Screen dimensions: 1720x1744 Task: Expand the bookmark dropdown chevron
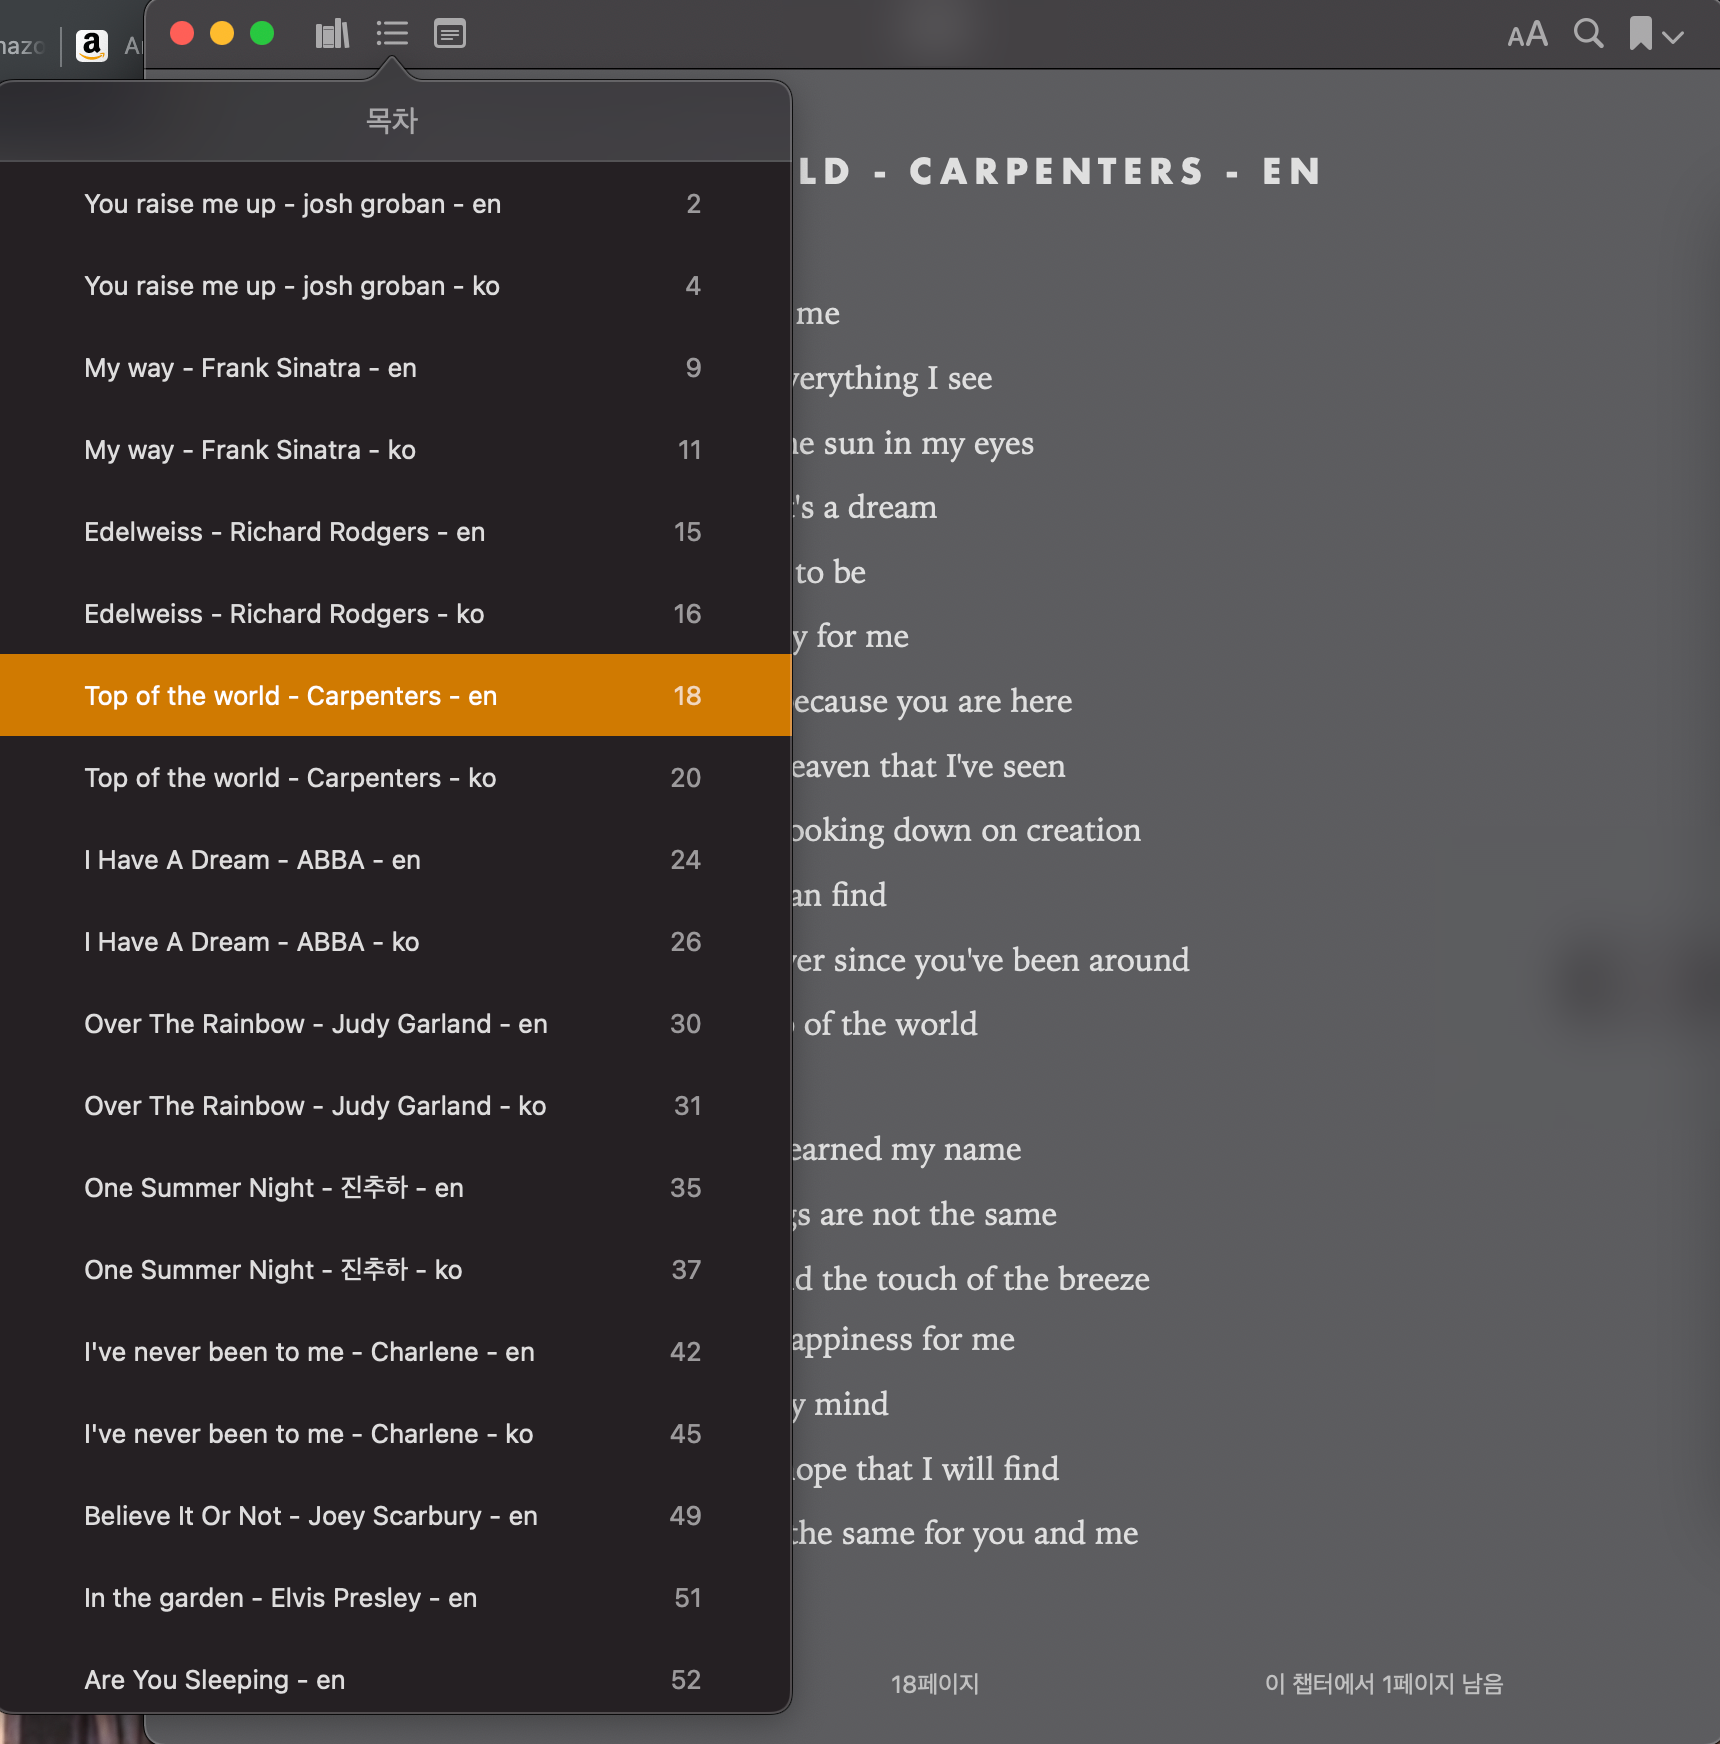click(x=1673, y=37)
